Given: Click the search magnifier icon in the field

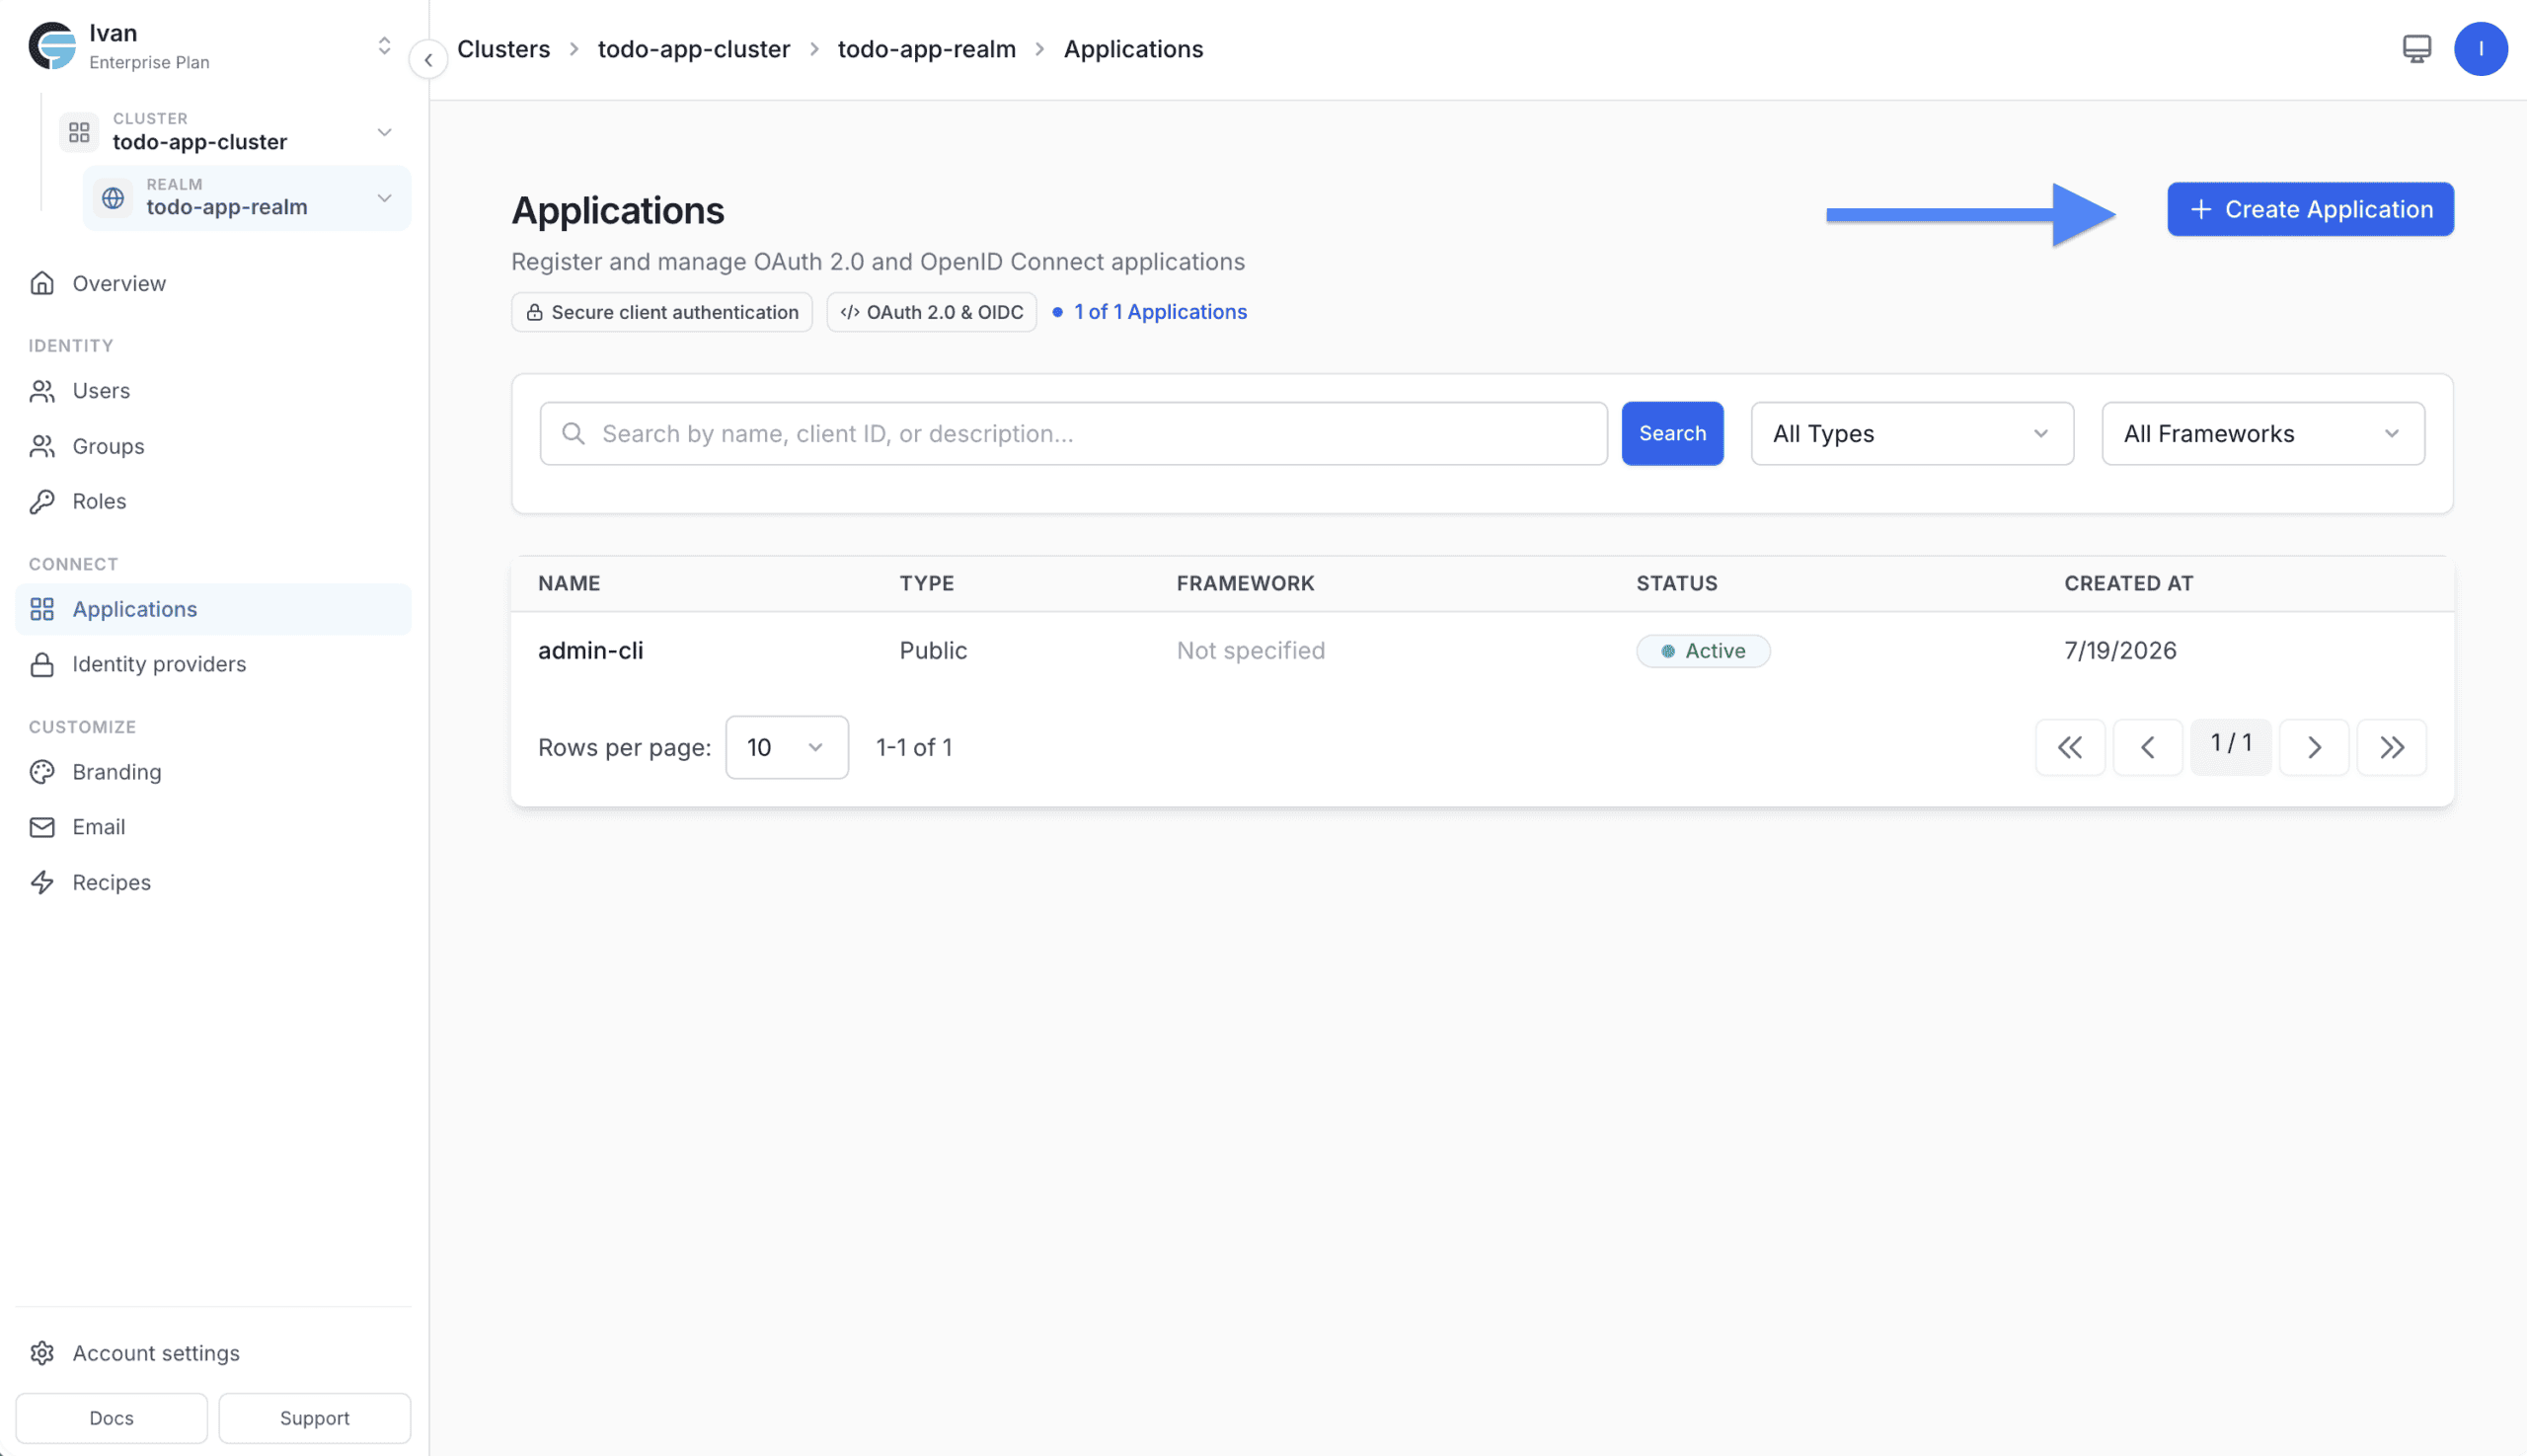Looking at the screenshot, I should [x=573, y=434].
